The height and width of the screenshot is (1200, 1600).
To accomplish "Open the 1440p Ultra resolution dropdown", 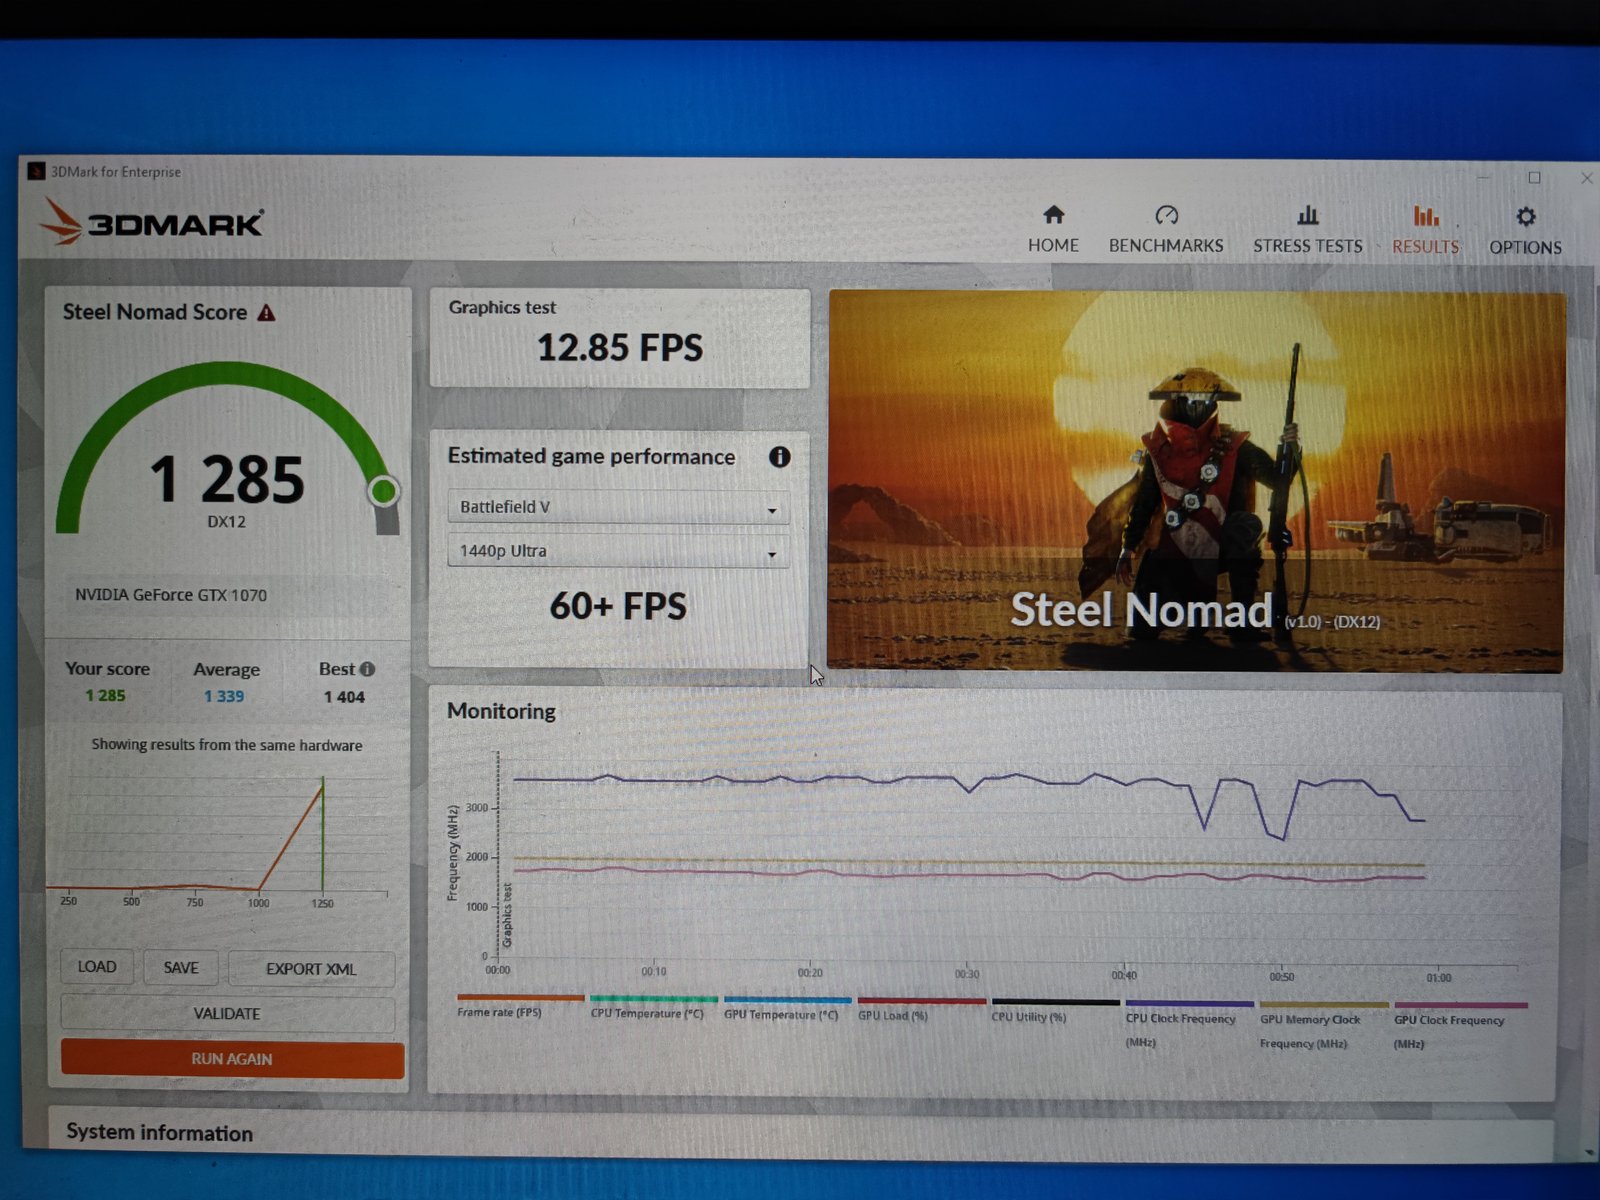I will (618, 551).
